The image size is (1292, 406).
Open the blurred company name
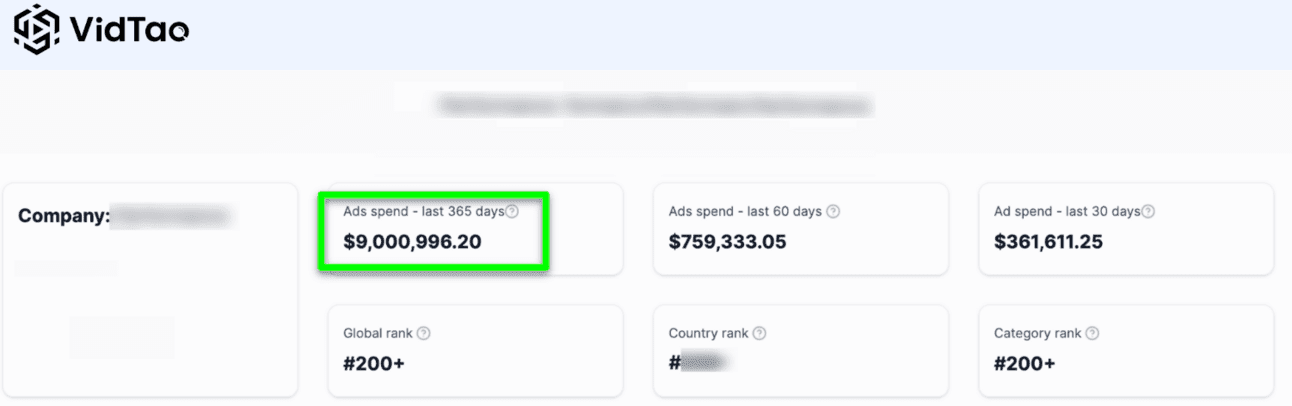pyautogui.click(x=170, y=216)
